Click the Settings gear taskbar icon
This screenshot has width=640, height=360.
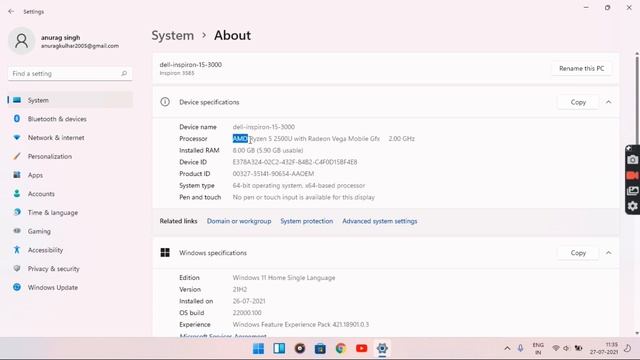pos(382,349)
